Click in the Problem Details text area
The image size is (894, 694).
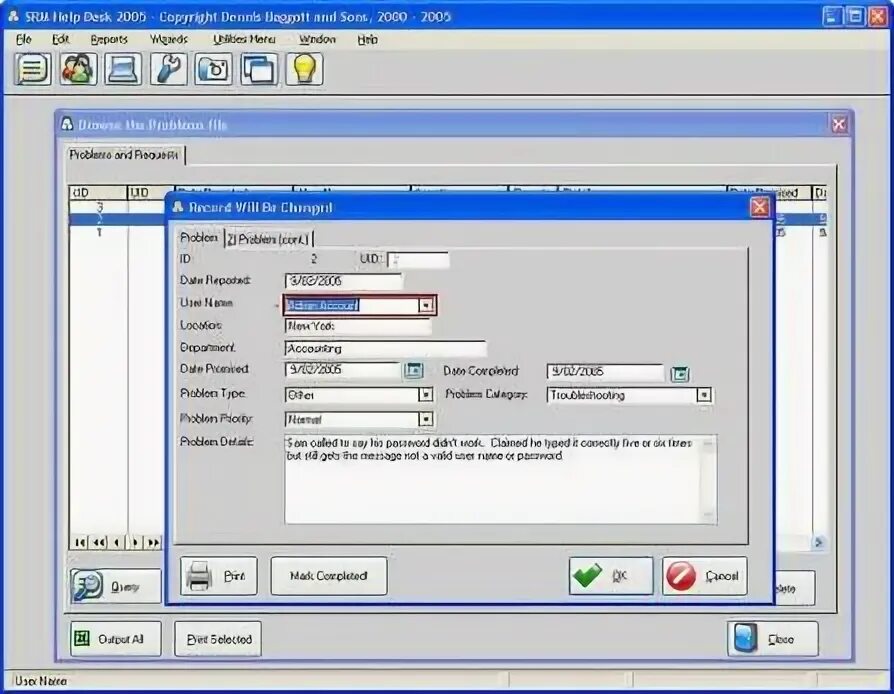pos(494,480)
